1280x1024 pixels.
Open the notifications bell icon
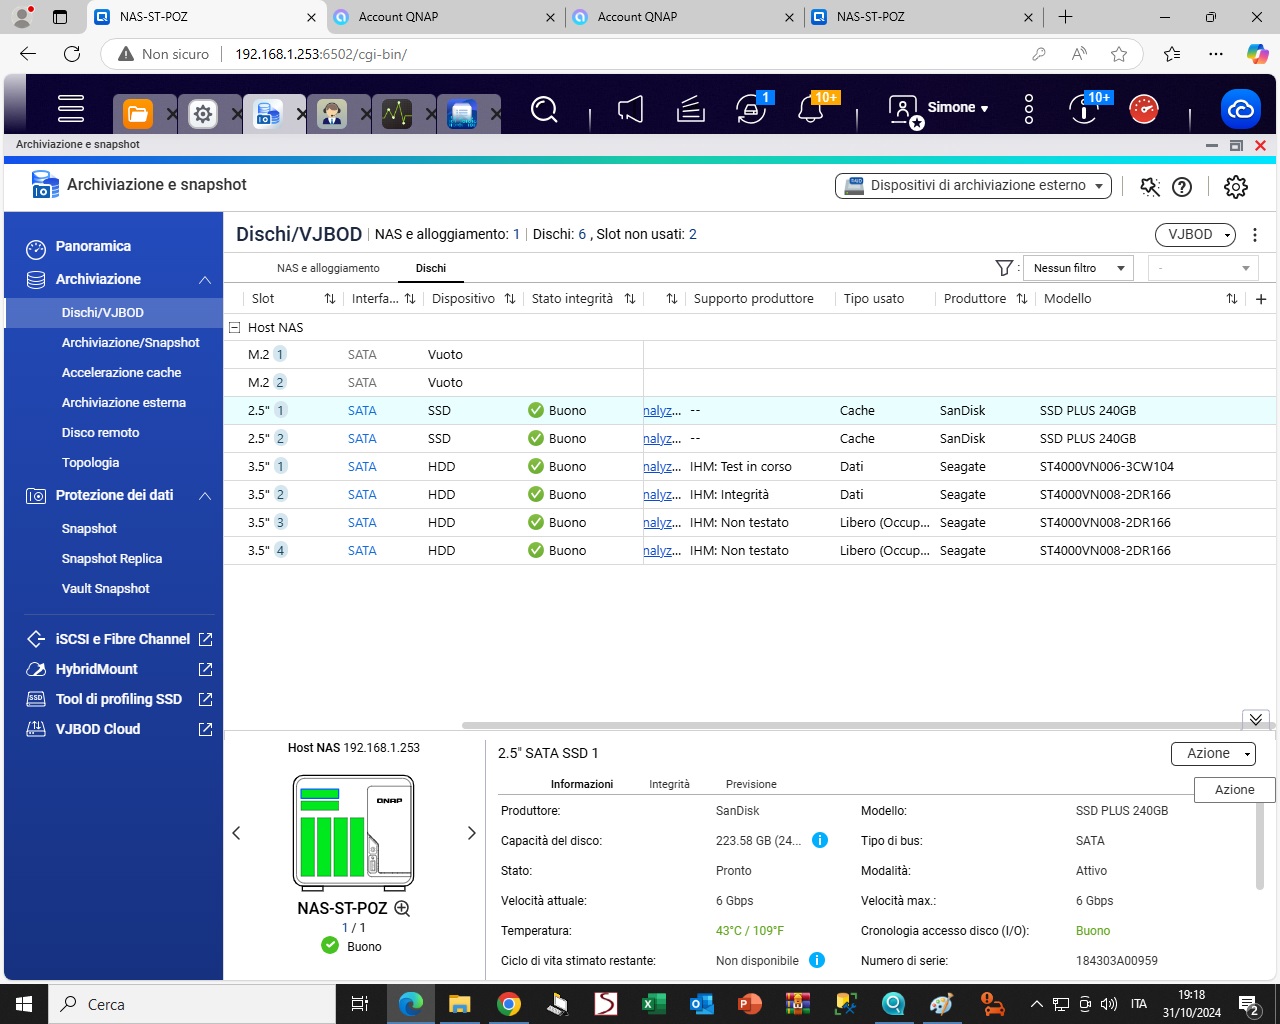coord(811,109)
